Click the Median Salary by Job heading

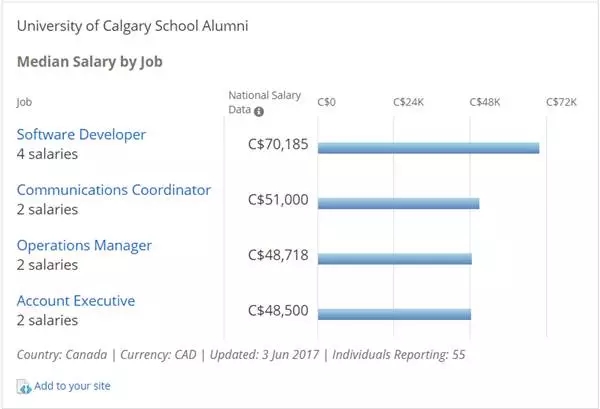[x=90, y=62]
